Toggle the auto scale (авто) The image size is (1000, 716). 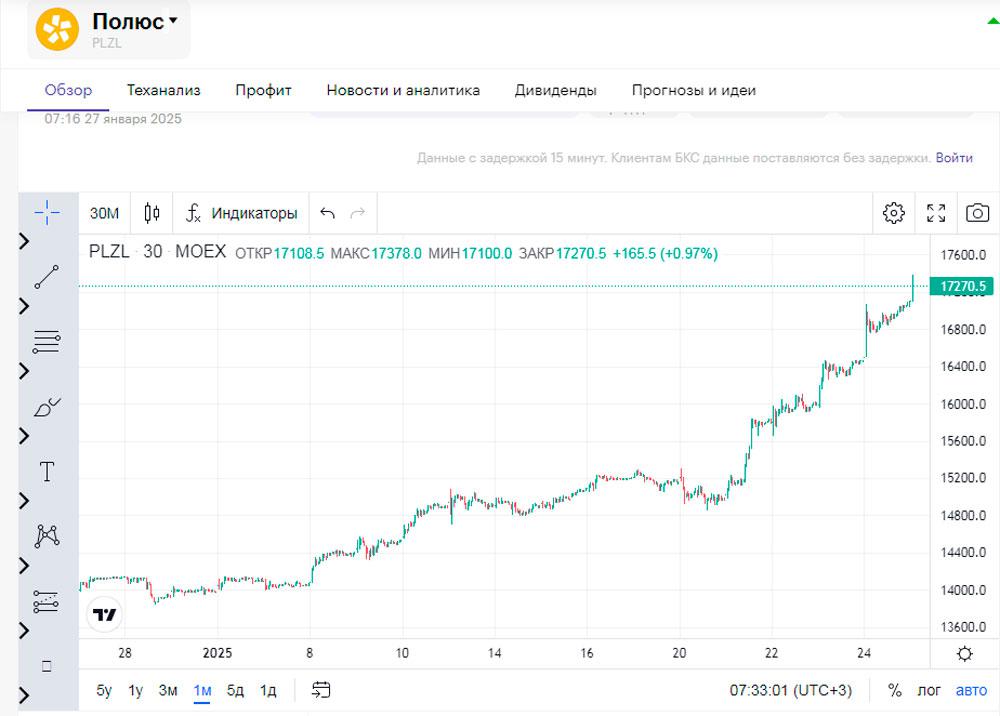971,690
